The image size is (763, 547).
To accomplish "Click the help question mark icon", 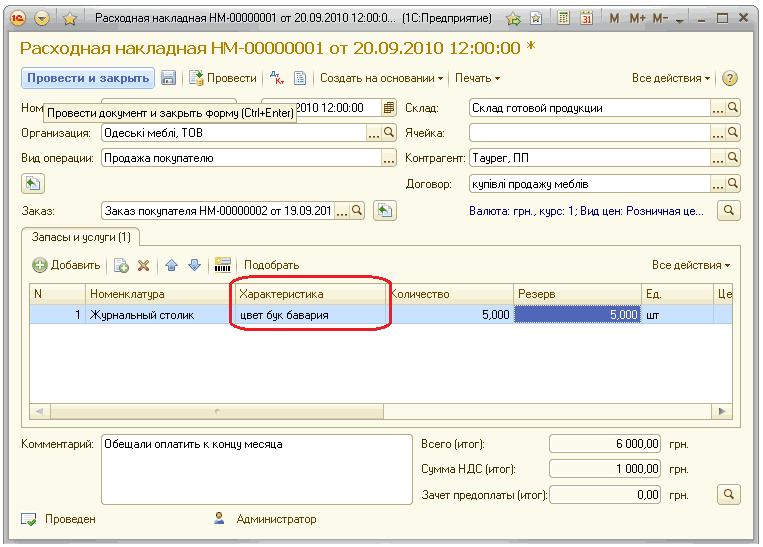I will (x=729, y=78).
